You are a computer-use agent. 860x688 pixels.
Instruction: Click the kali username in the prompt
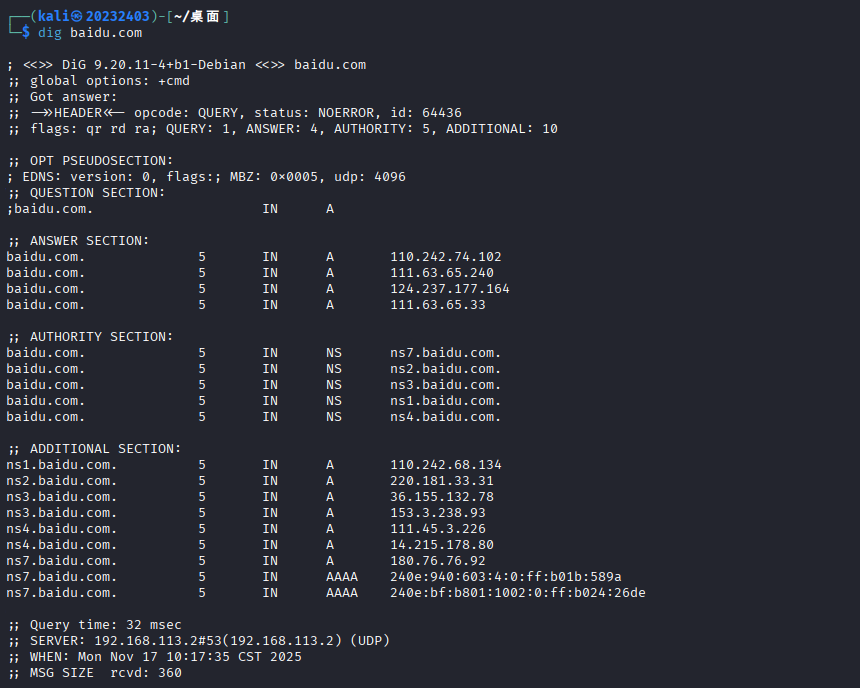54,16
